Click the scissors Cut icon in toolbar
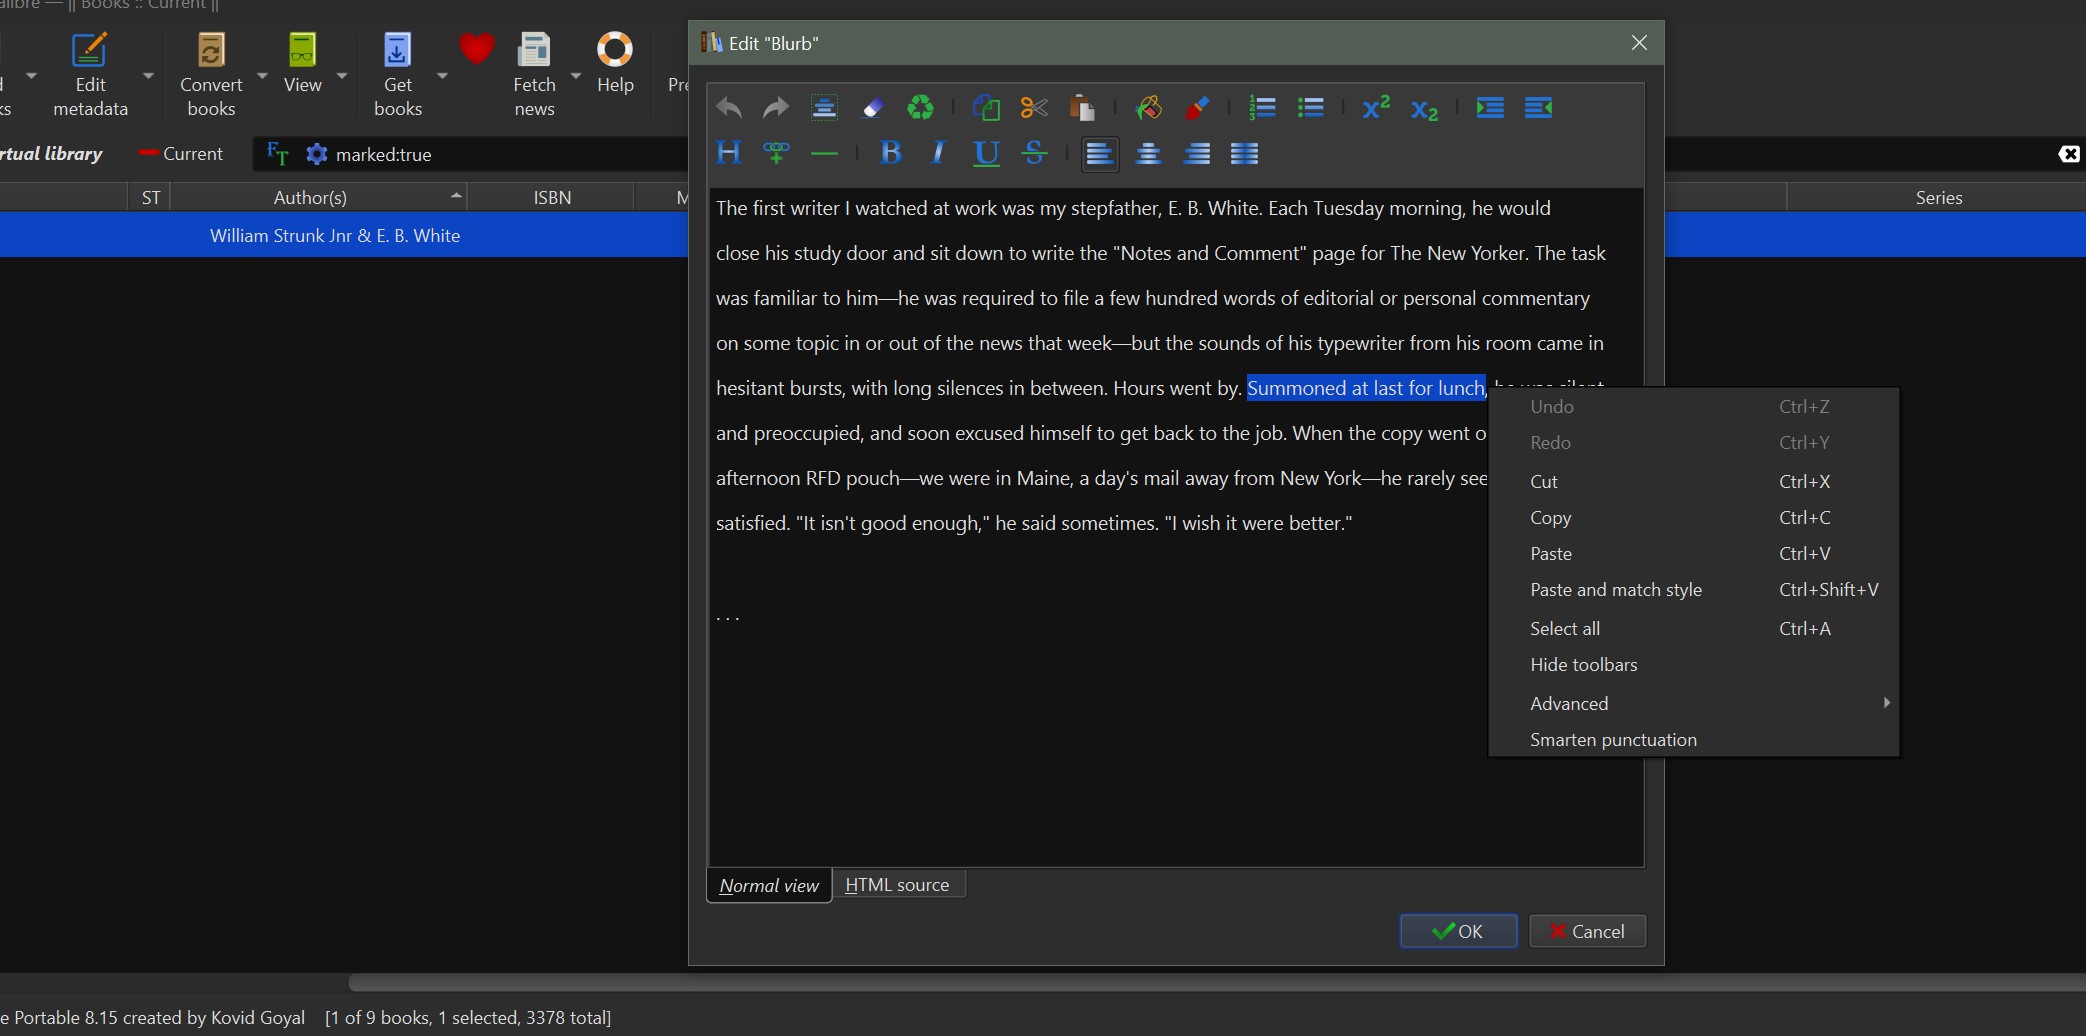 1034,108
